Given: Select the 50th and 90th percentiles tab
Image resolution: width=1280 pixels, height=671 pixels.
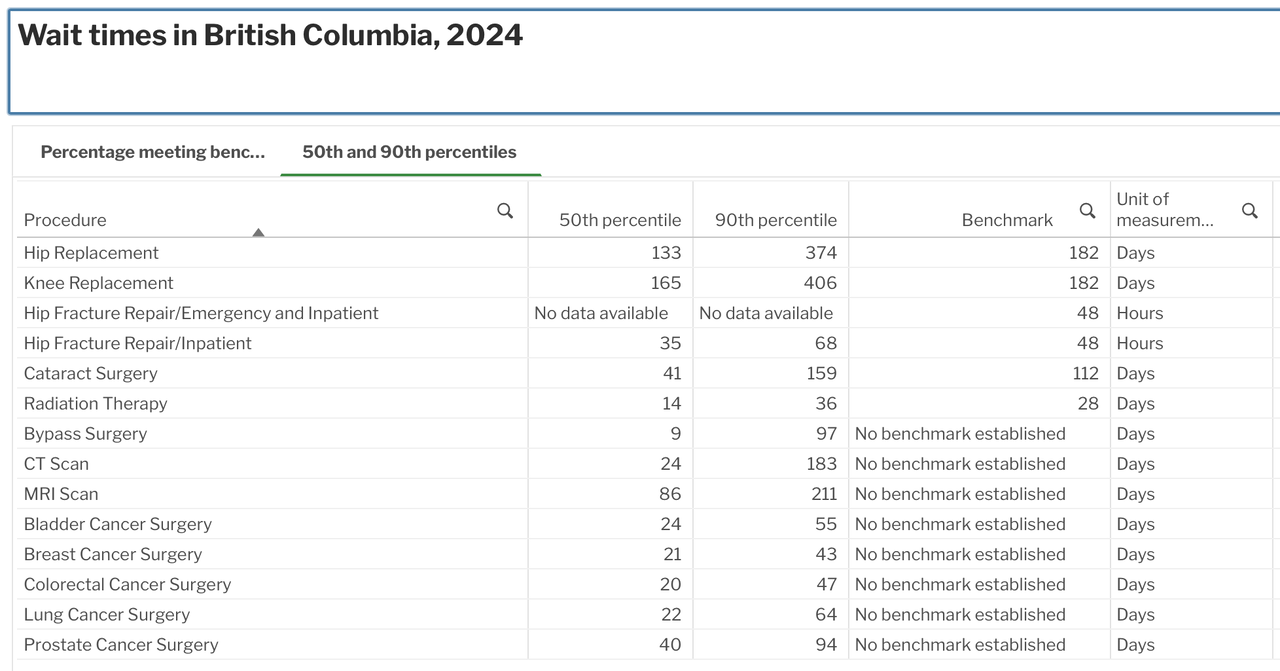Looking at the screenshot, I should click(x=409, y=152).
